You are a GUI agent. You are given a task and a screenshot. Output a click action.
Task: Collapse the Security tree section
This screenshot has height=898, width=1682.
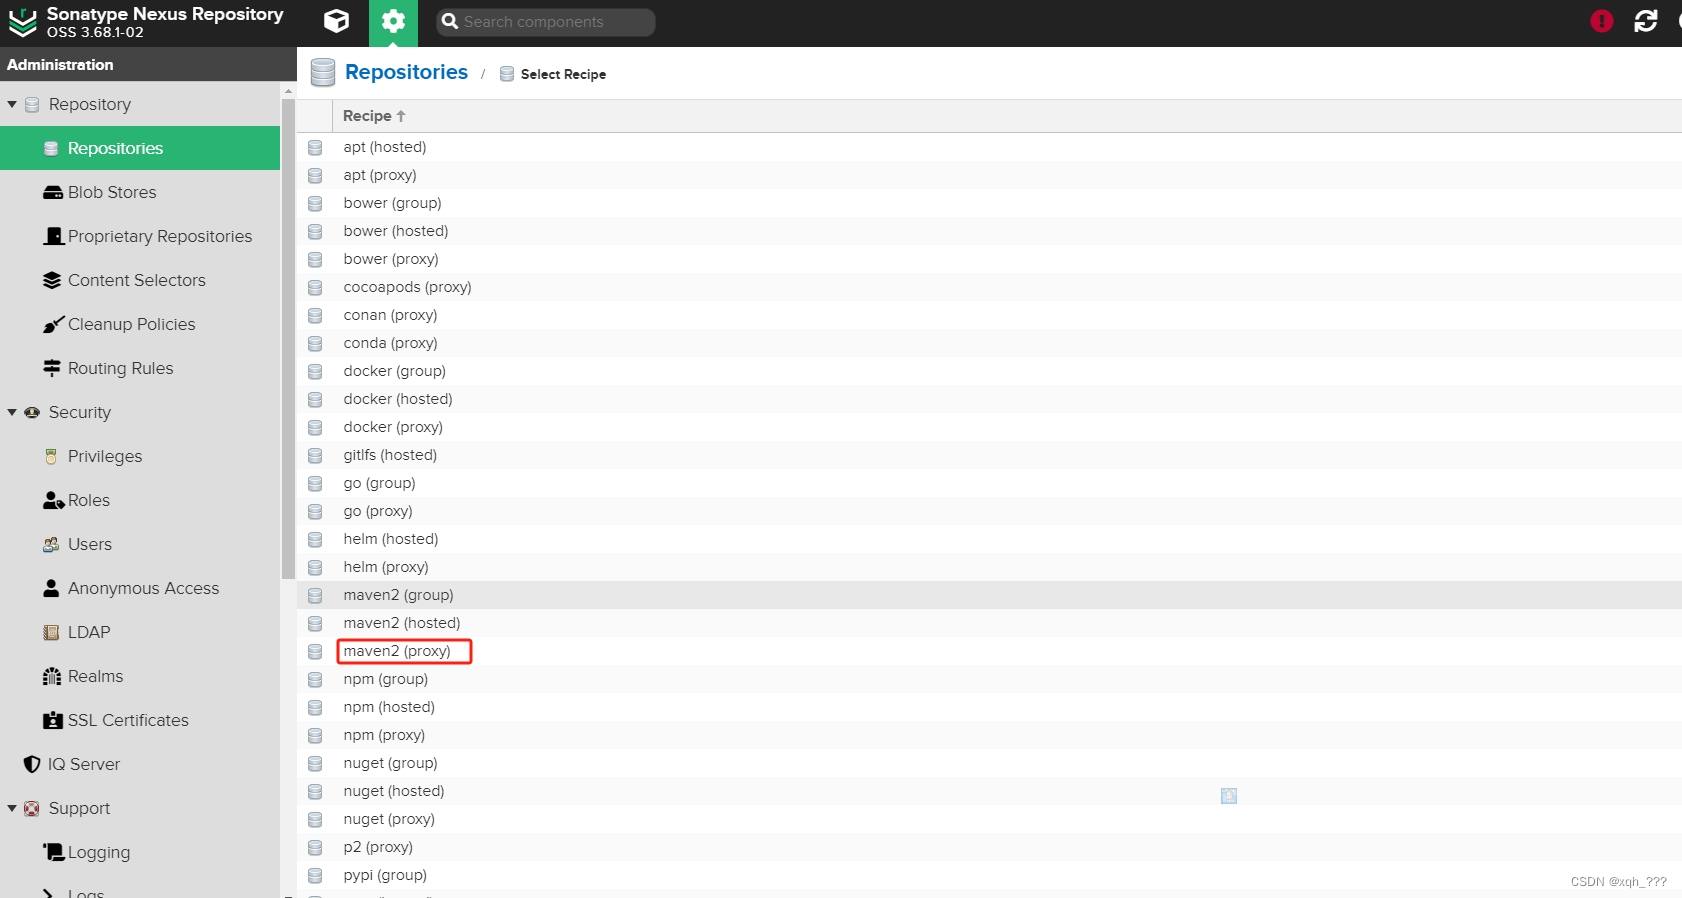[12, 412]
